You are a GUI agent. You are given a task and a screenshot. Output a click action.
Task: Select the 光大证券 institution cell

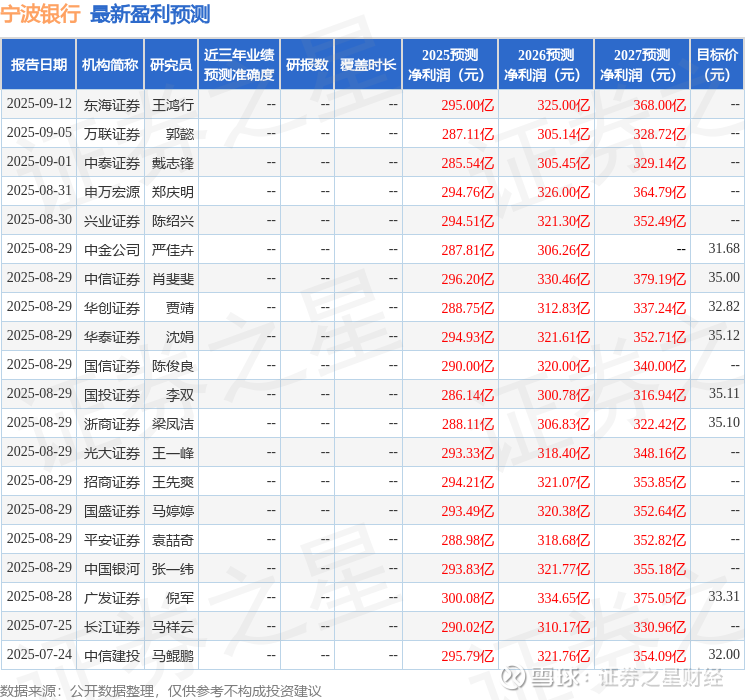pos(112,453)
